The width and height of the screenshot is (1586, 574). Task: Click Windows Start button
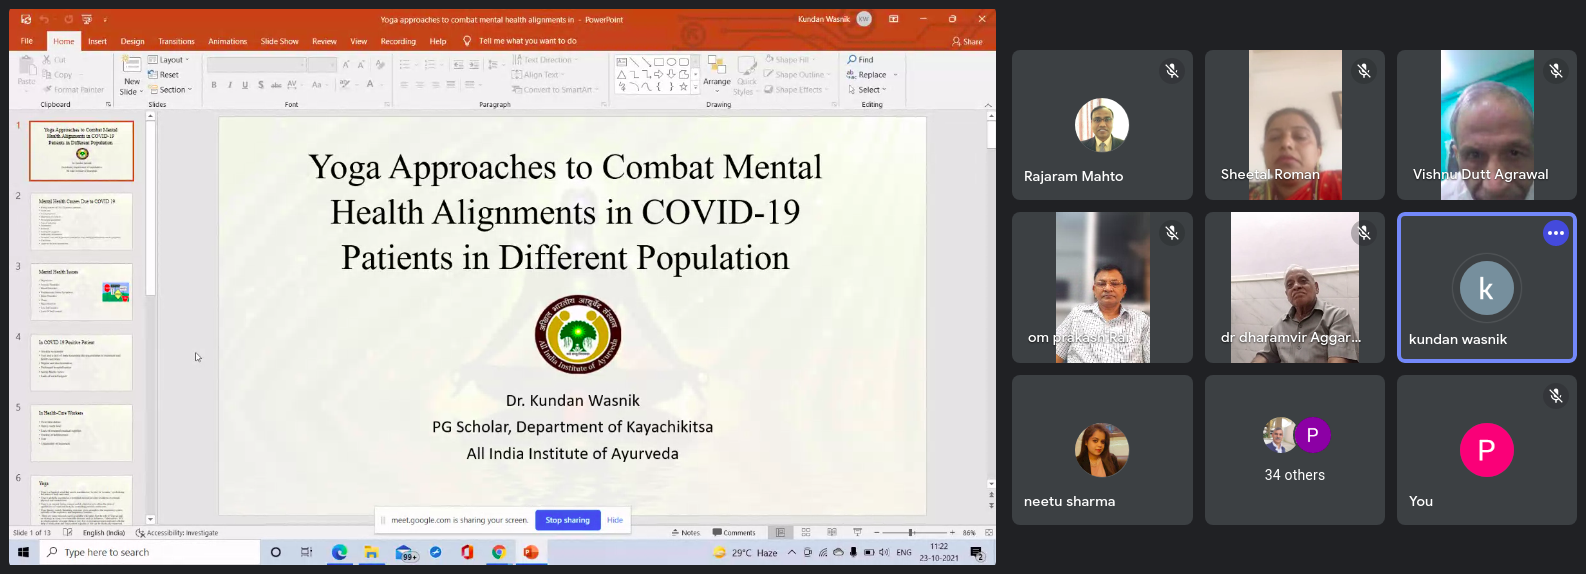click(x=23, y=552)
